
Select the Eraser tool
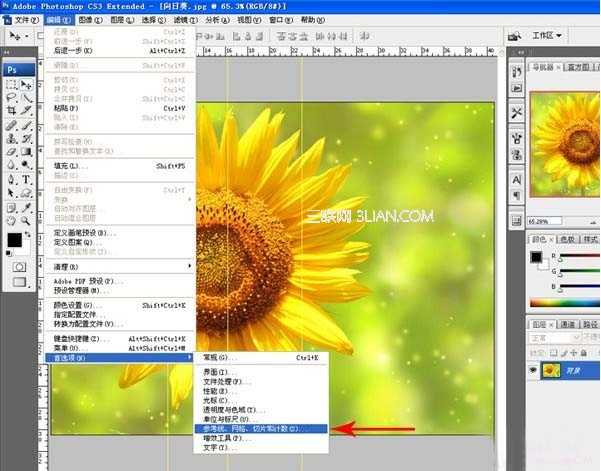tap(11, 152)
